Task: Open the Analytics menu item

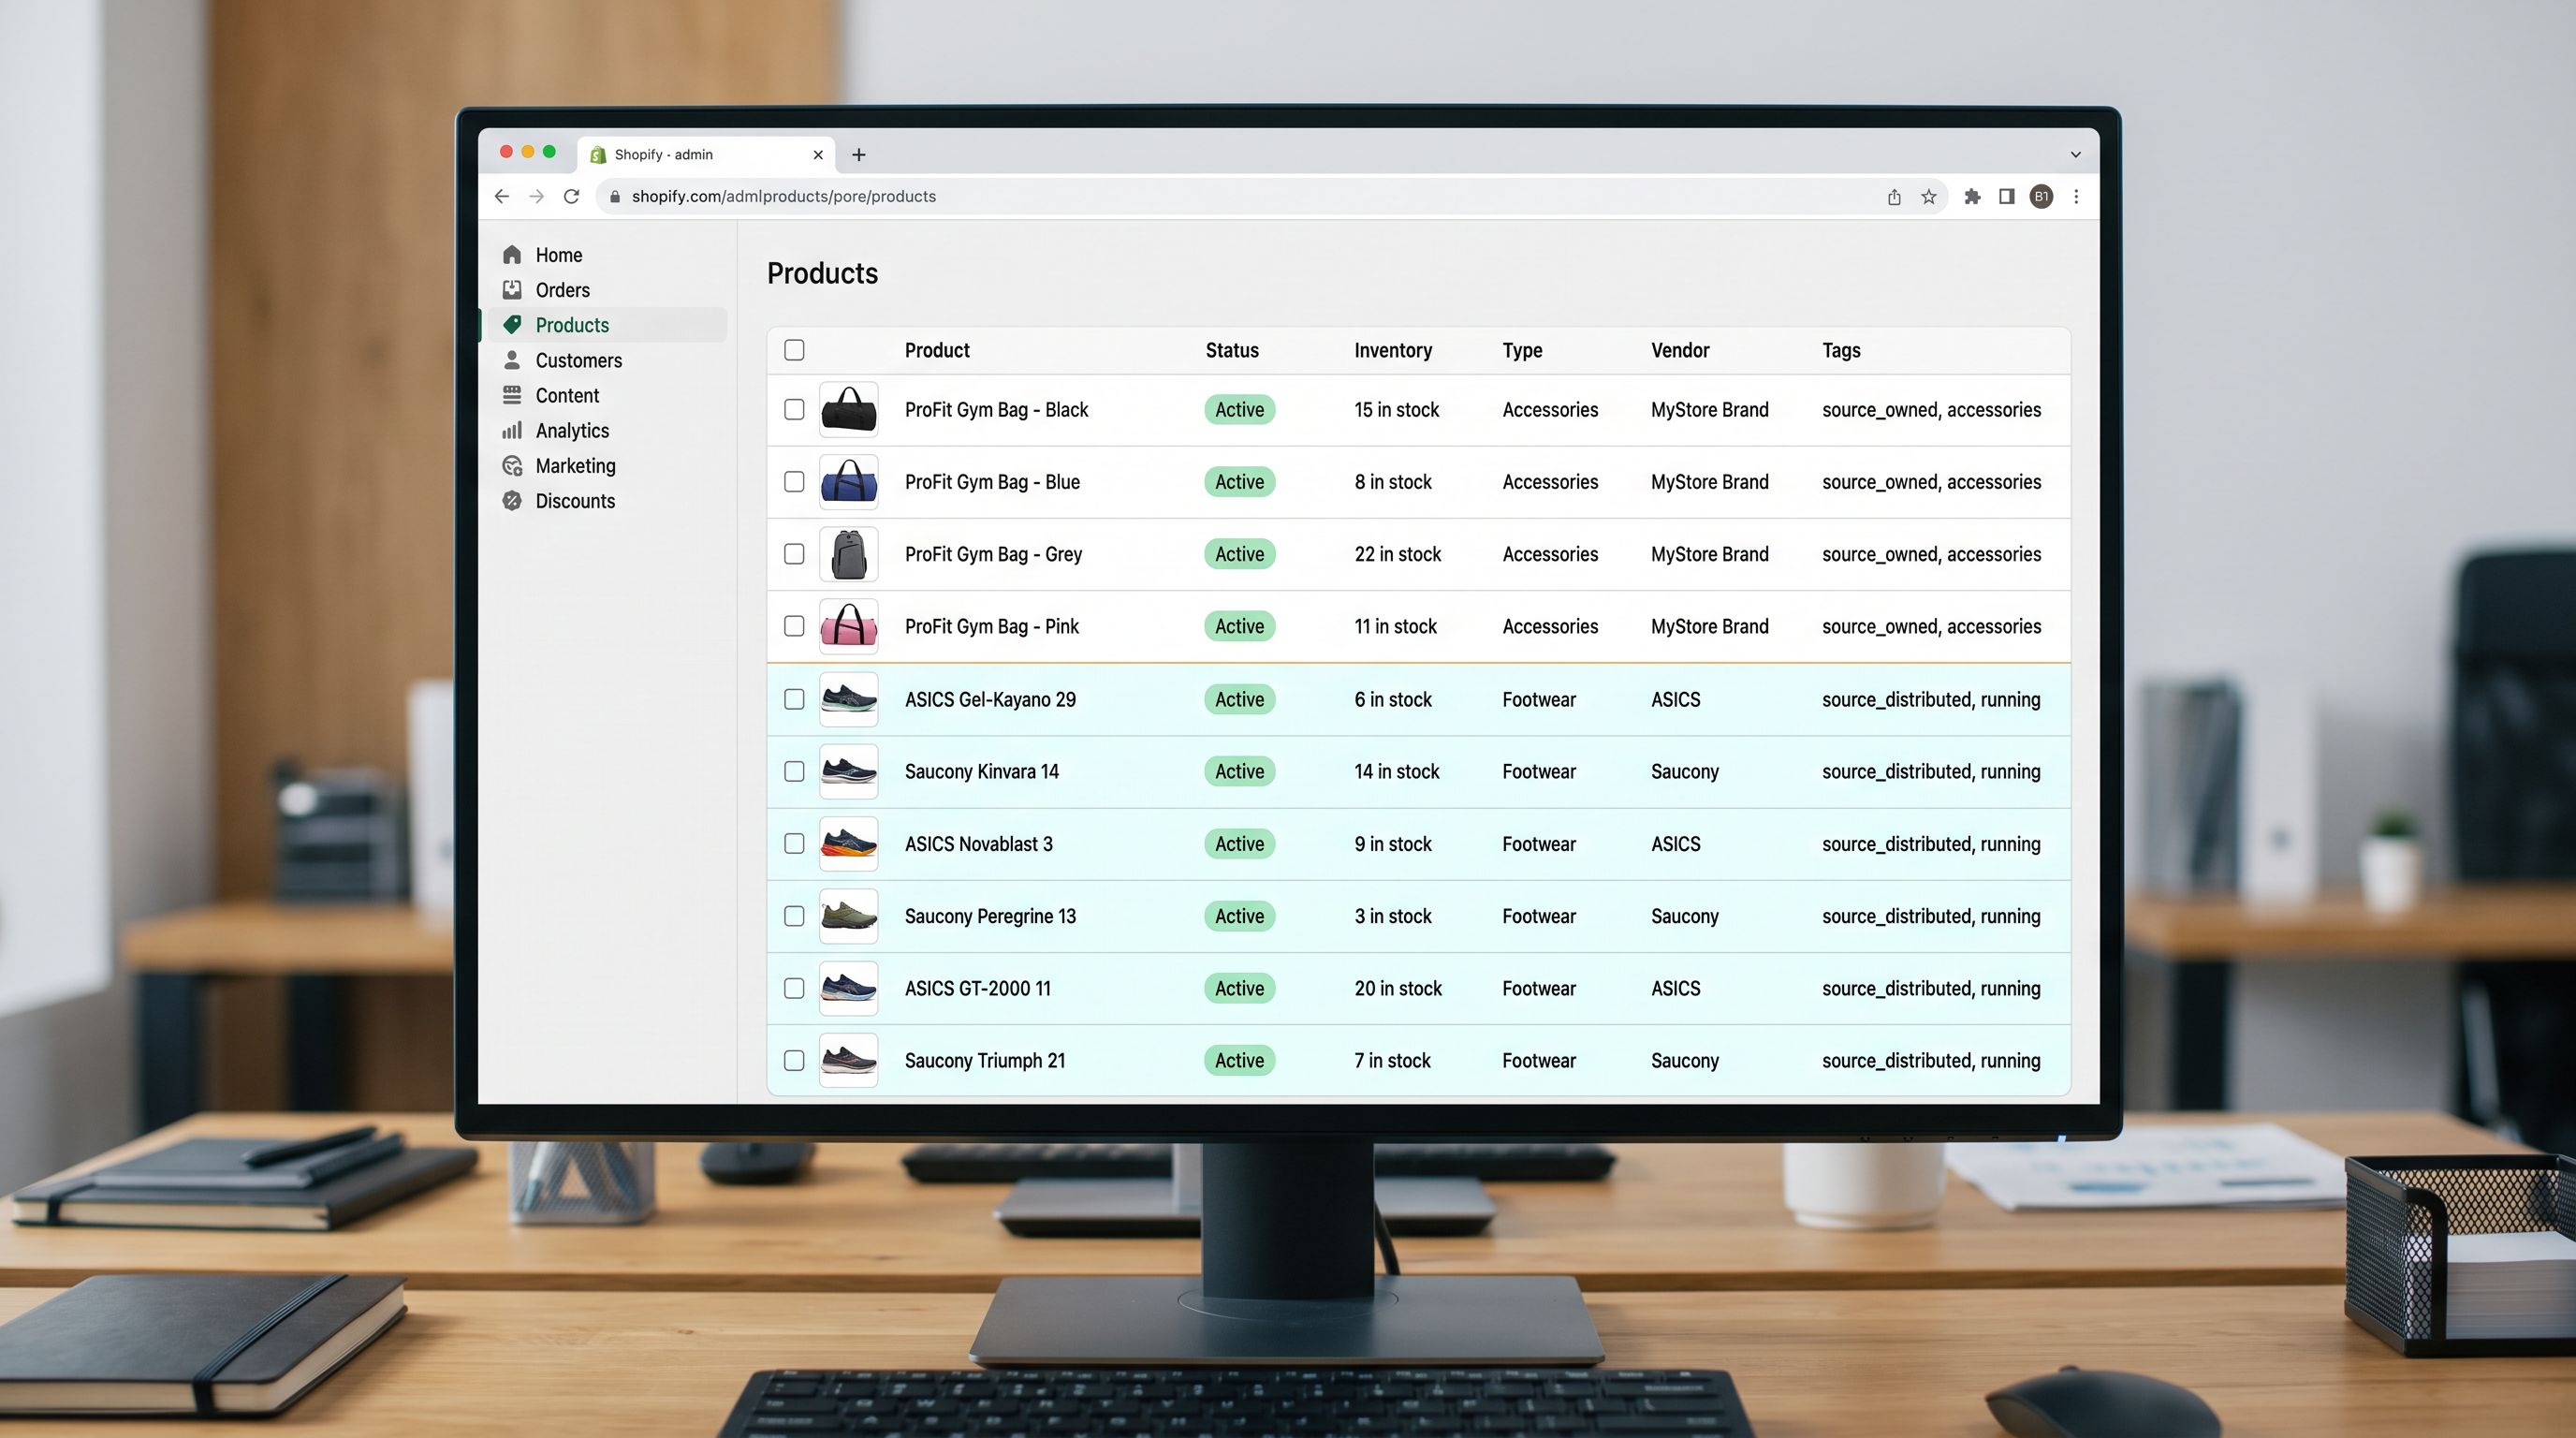Action: (x=572, y=431)
